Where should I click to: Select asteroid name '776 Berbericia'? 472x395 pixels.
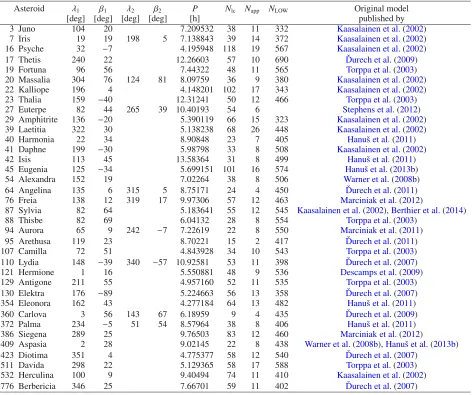(28, 386)
